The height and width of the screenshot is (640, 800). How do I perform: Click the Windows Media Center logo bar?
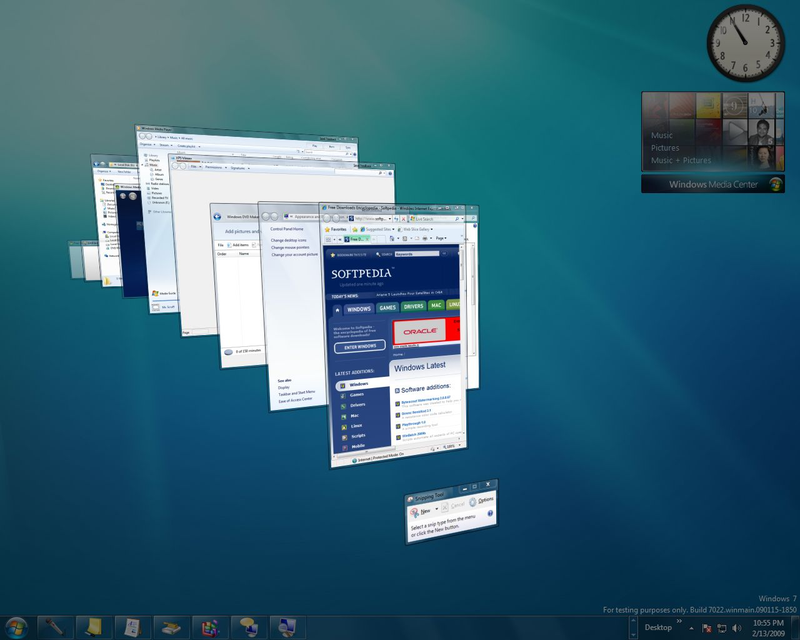713,184
